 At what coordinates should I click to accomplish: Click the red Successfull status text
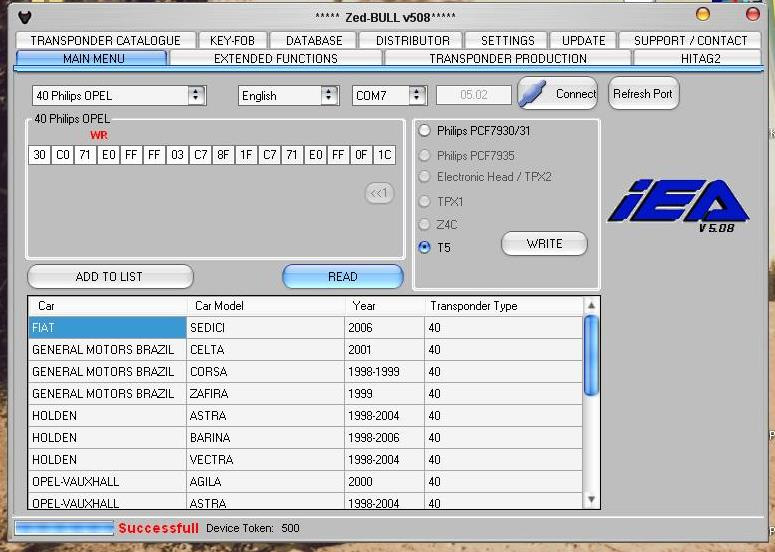[158, 528]
